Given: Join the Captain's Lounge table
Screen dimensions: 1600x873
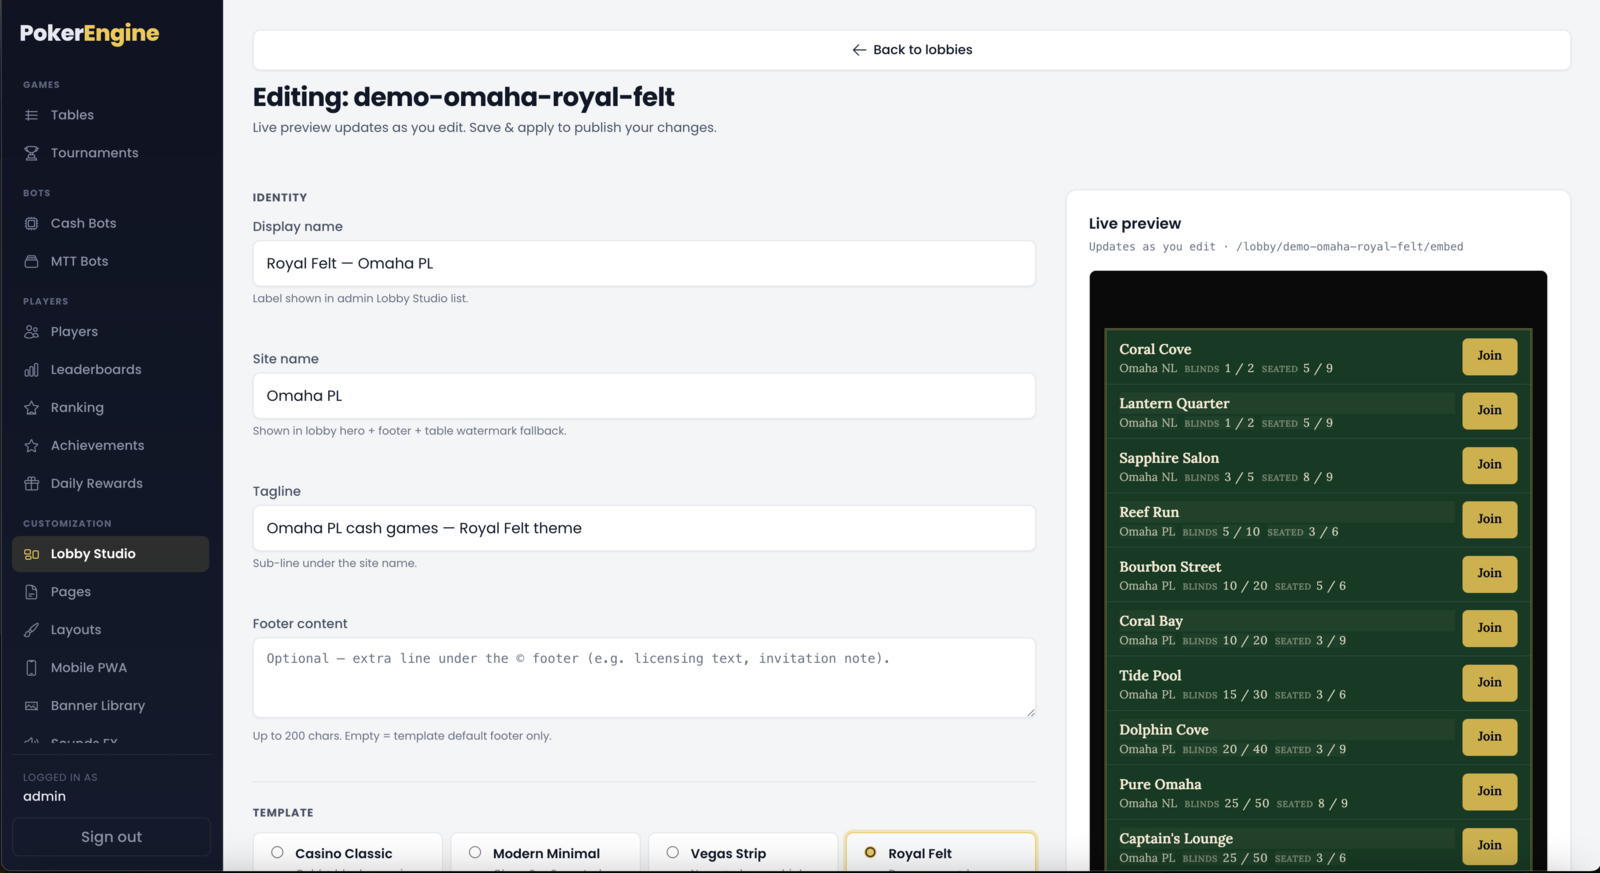Looking at the screenshot, I should [1489, 846].
